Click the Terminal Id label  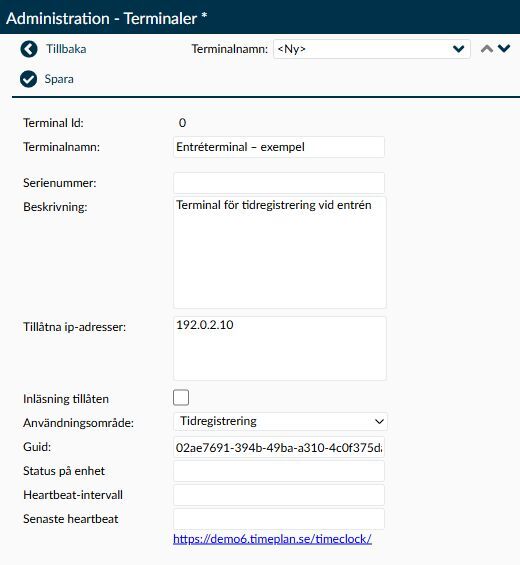[53, 123]
